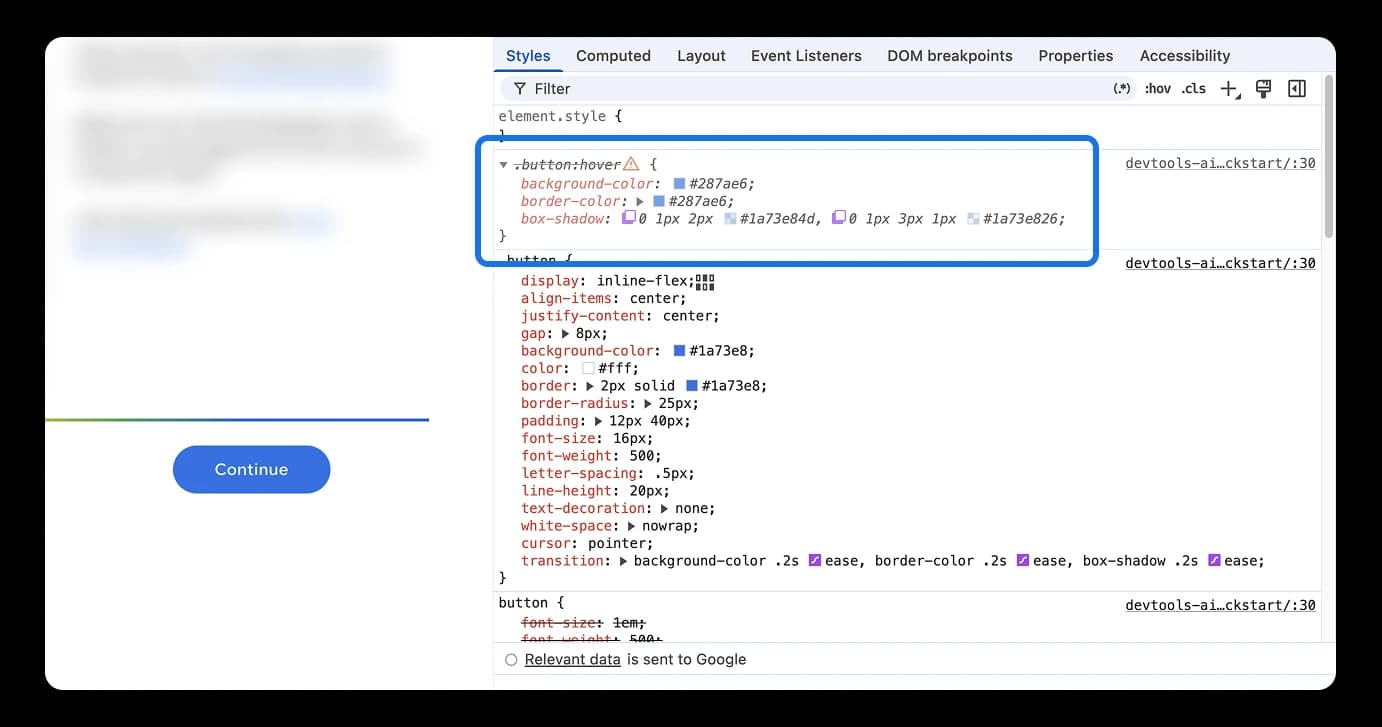1382x727 pixels.
Task: Open easing editor icon after 'border-color .2s'
Action: coord(1023,561)
